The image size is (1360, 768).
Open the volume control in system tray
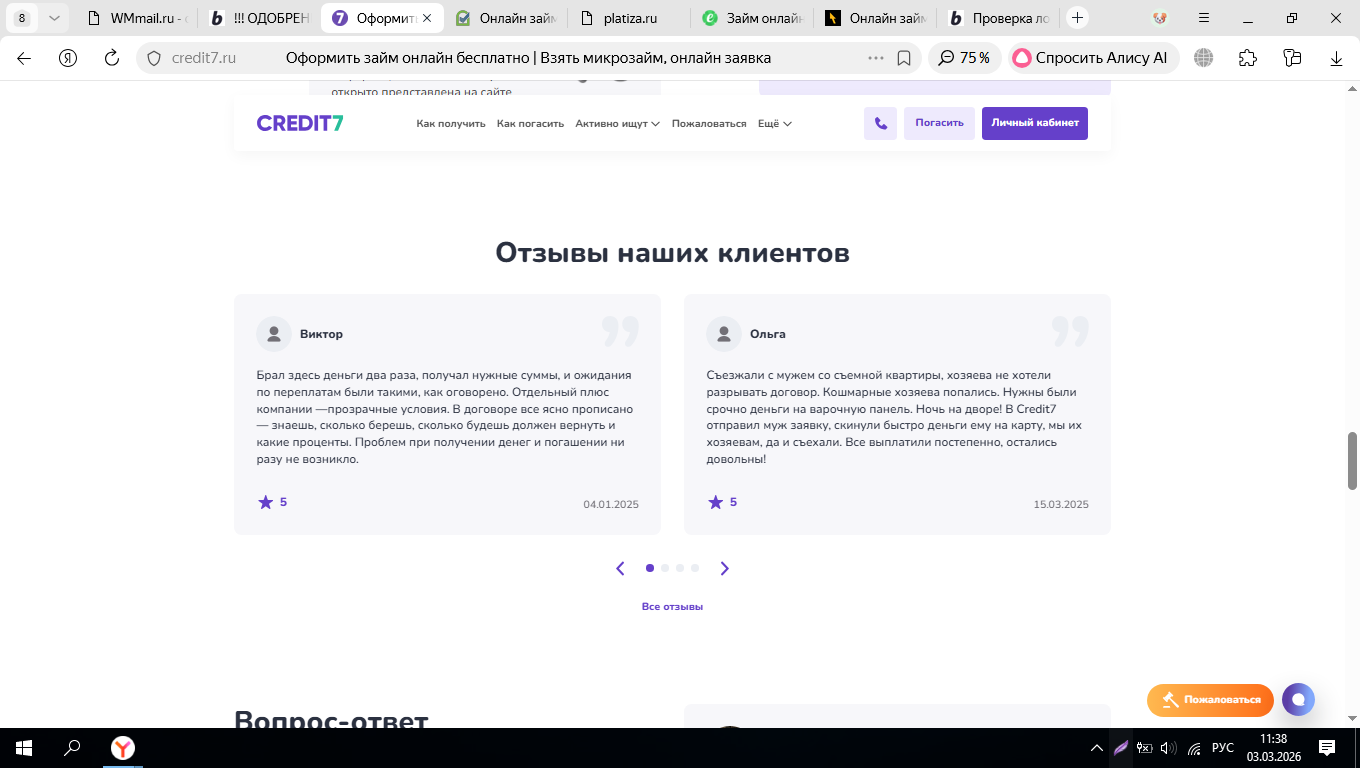(x=1168, y=748)
